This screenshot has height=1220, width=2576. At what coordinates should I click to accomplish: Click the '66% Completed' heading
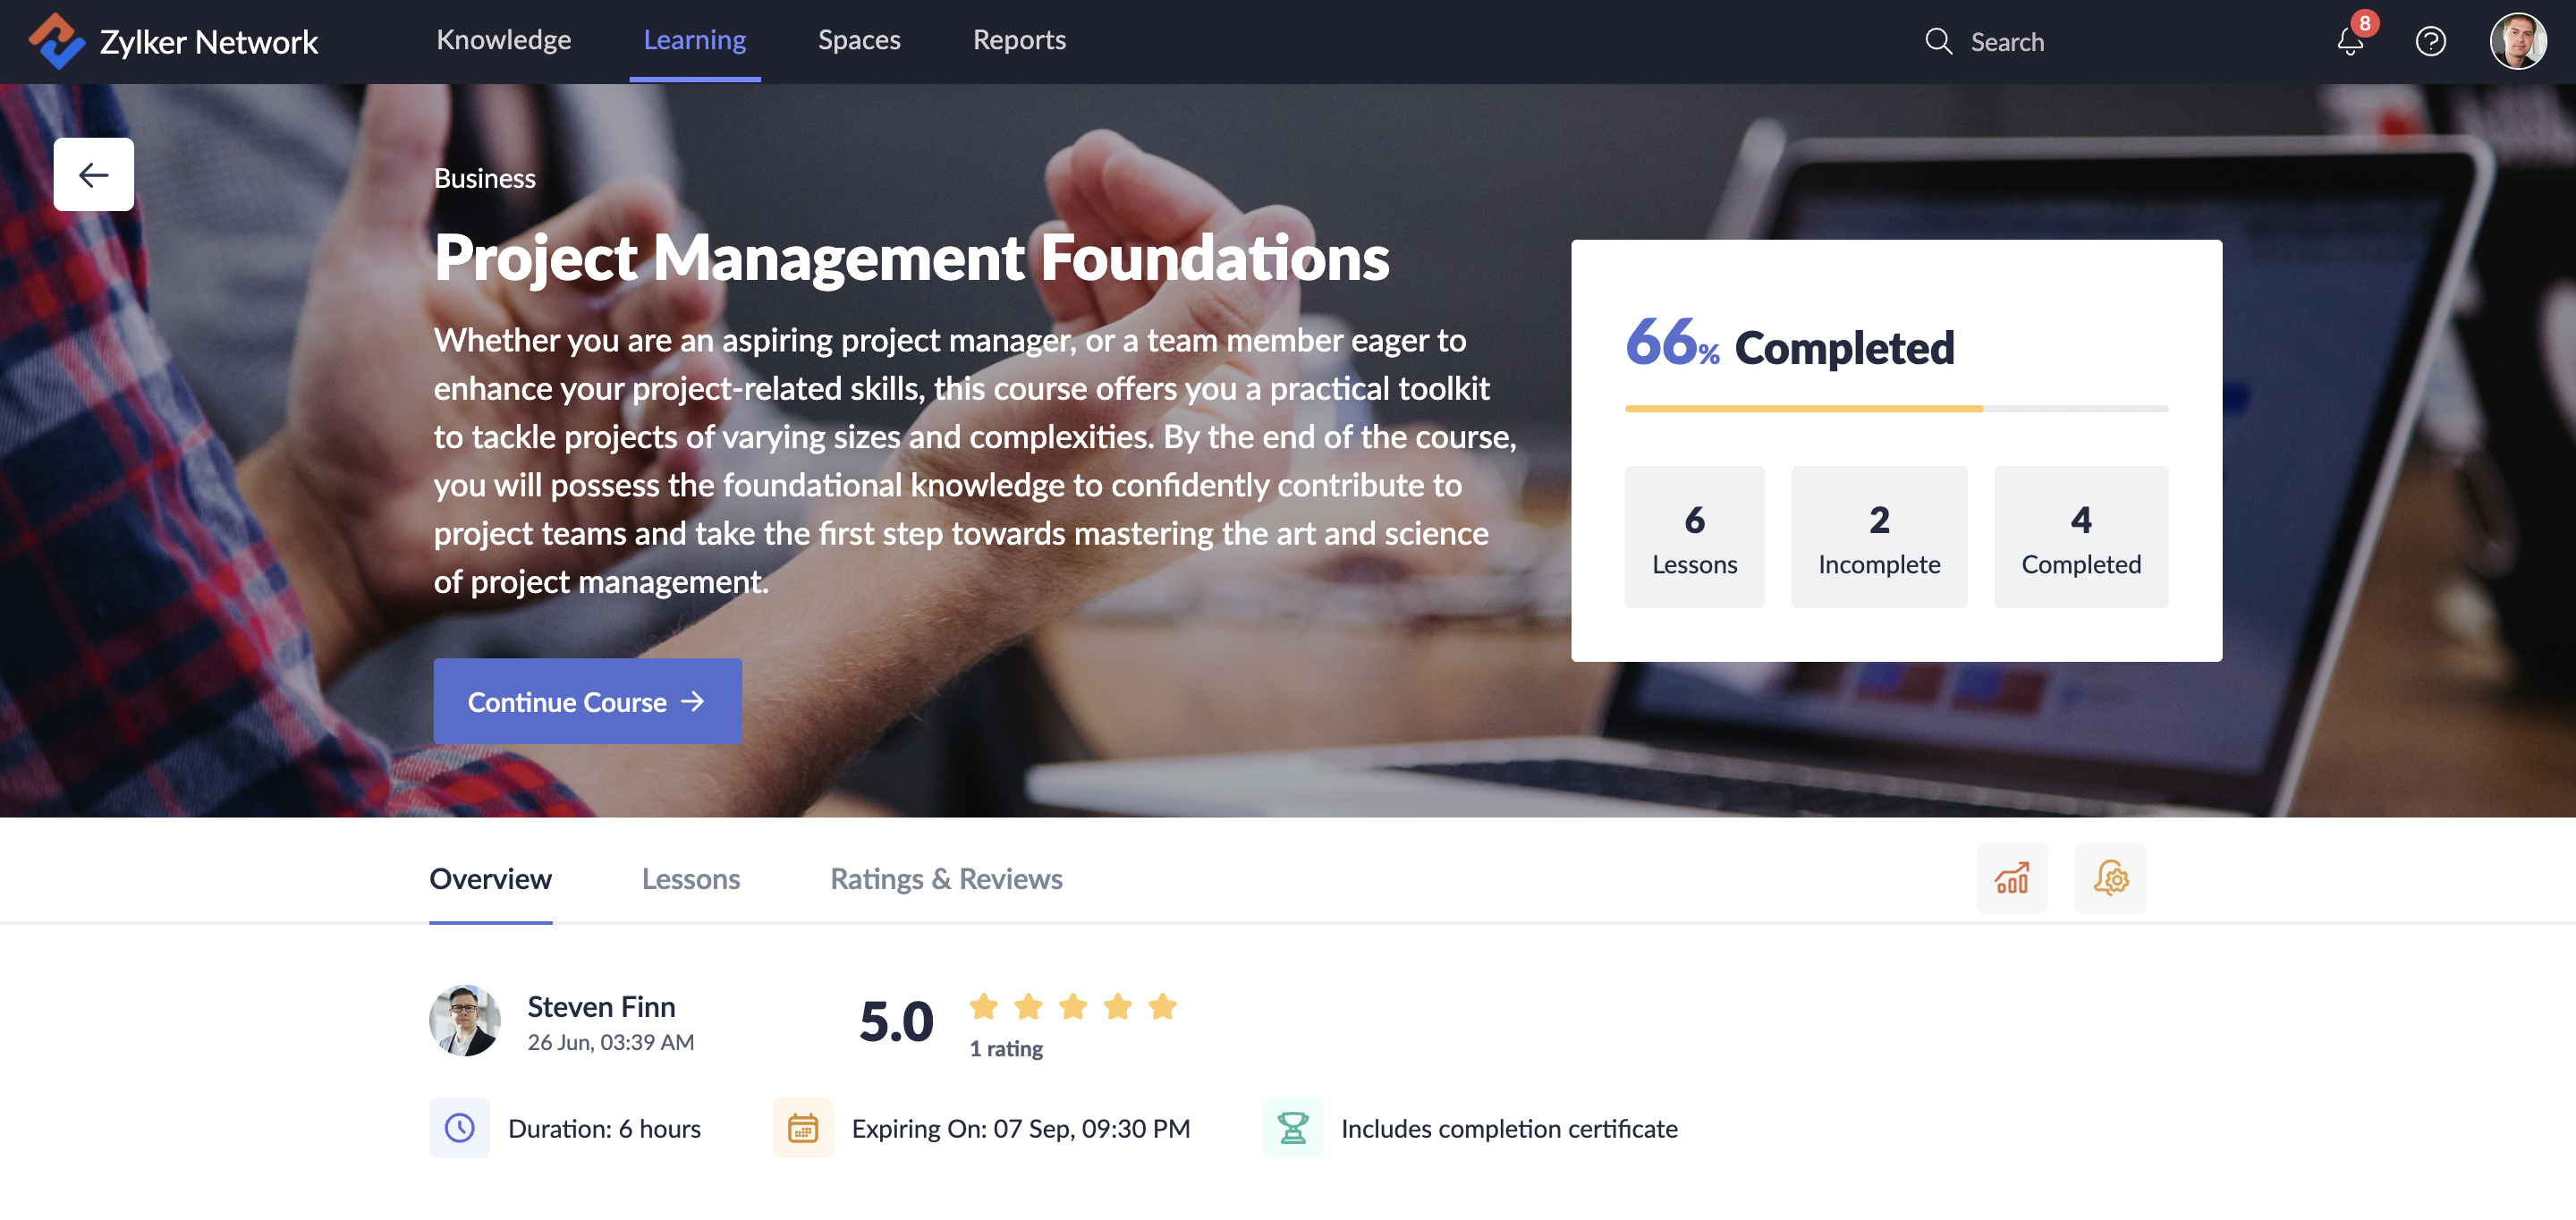point(1789,343)
